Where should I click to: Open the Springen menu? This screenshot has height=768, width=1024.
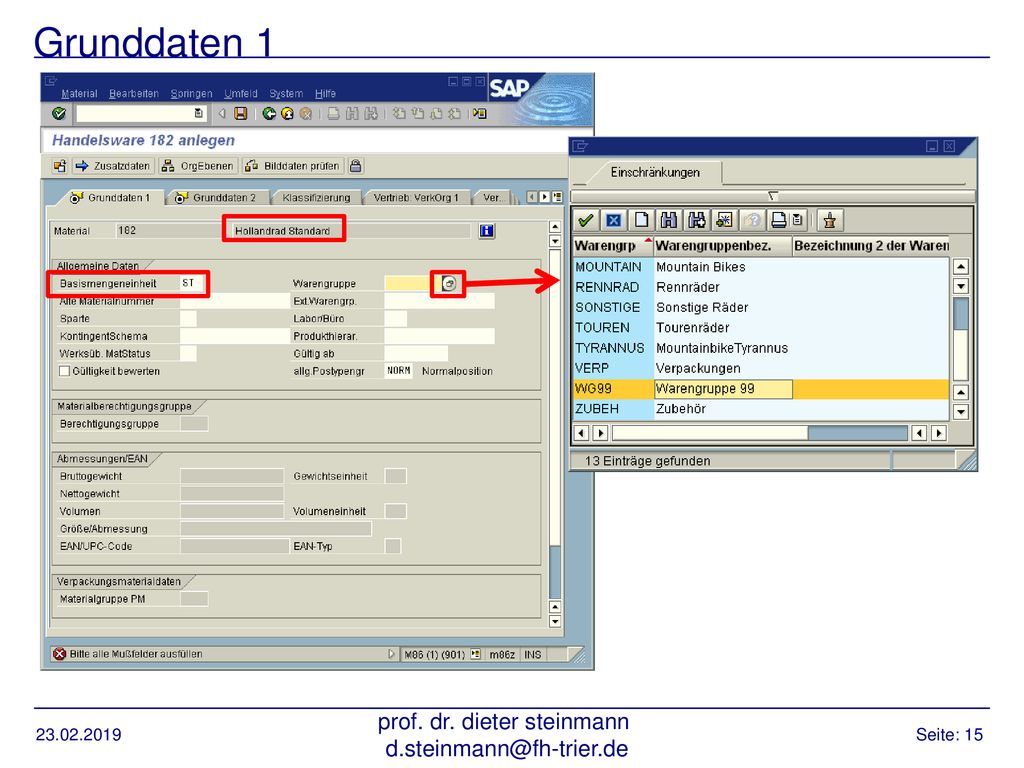(191, 93)
